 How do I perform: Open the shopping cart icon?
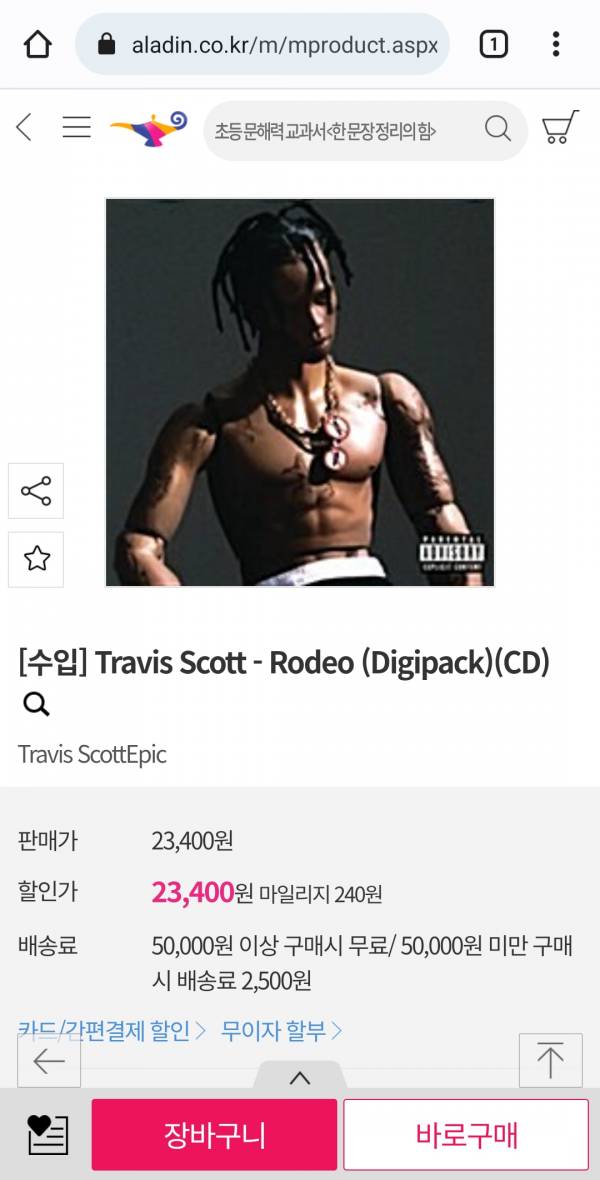coord(560,127)
